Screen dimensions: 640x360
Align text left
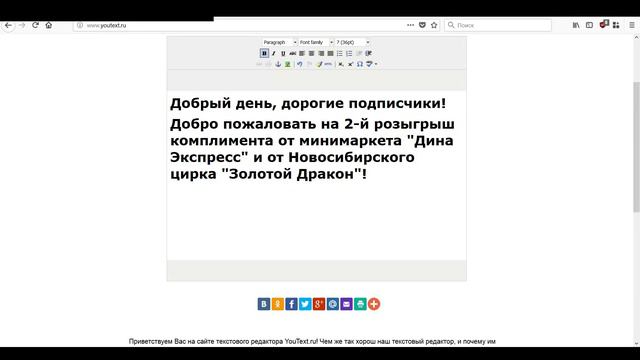[302, 53]
